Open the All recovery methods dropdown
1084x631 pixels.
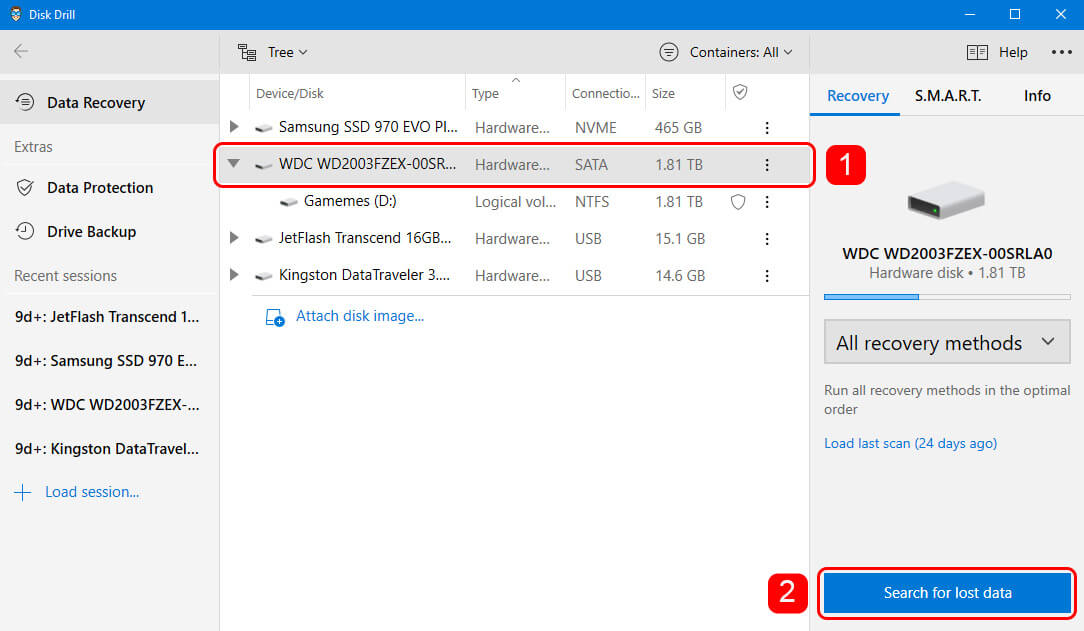946,342
